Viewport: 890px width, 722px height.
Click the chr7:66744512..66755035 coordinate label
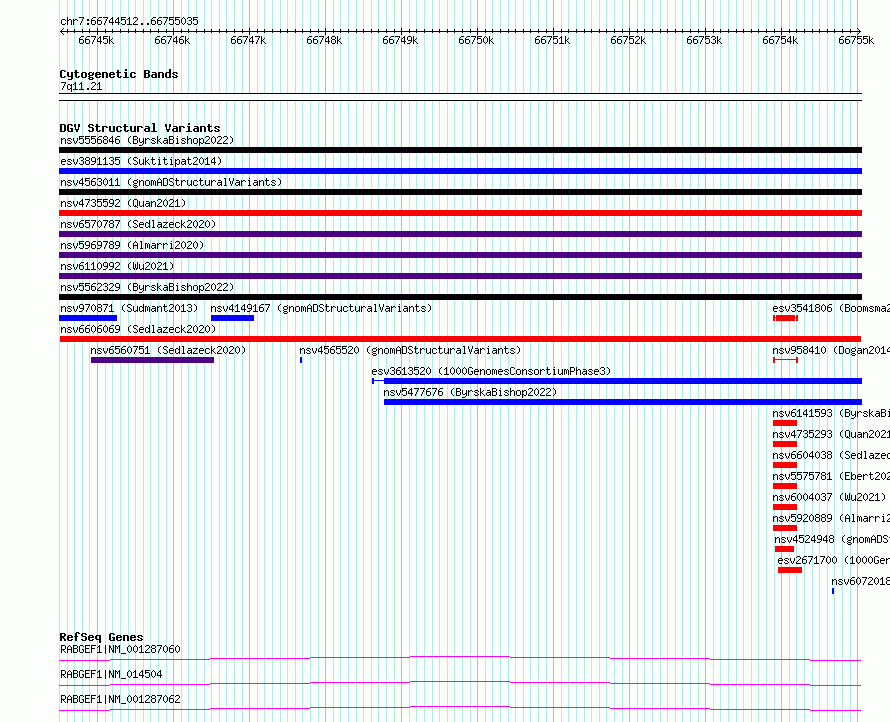point(129,22)
